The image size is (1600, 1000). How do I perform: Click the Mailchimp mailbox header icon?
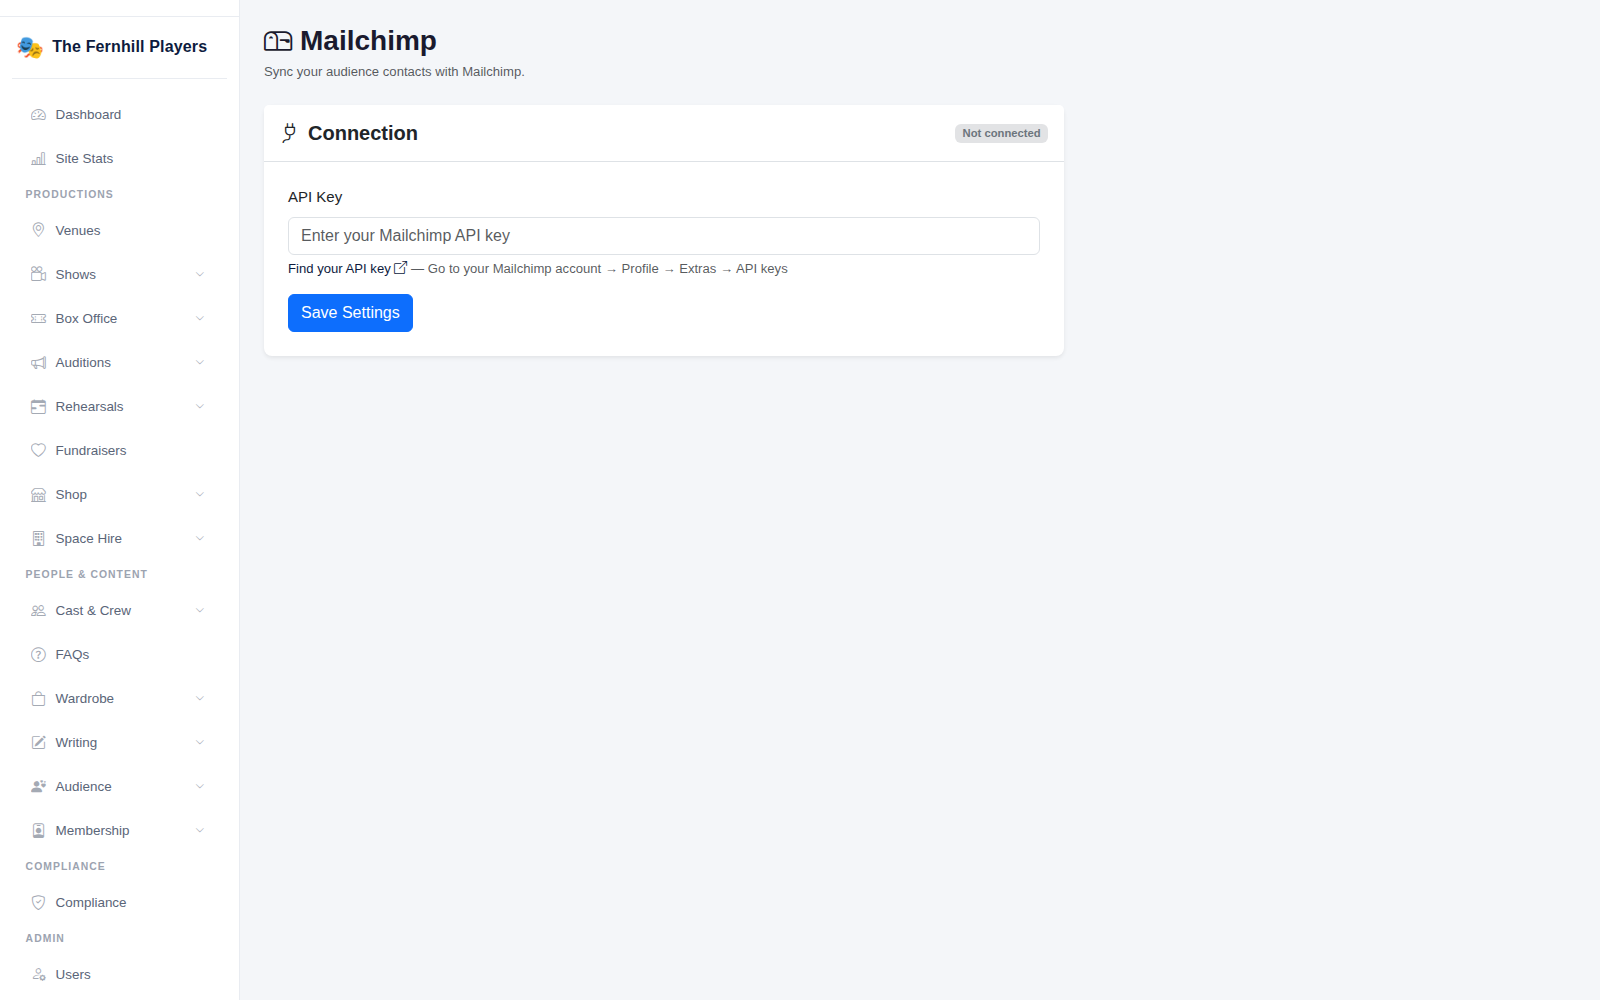pyautogui.click(x=278, y=41)
